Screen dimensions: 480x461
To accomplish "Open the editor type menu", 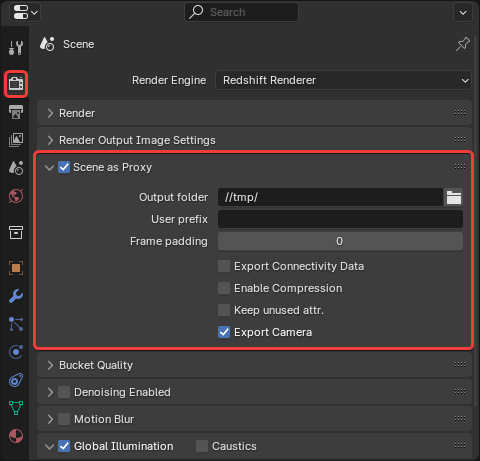I will (x=25, y=12).
